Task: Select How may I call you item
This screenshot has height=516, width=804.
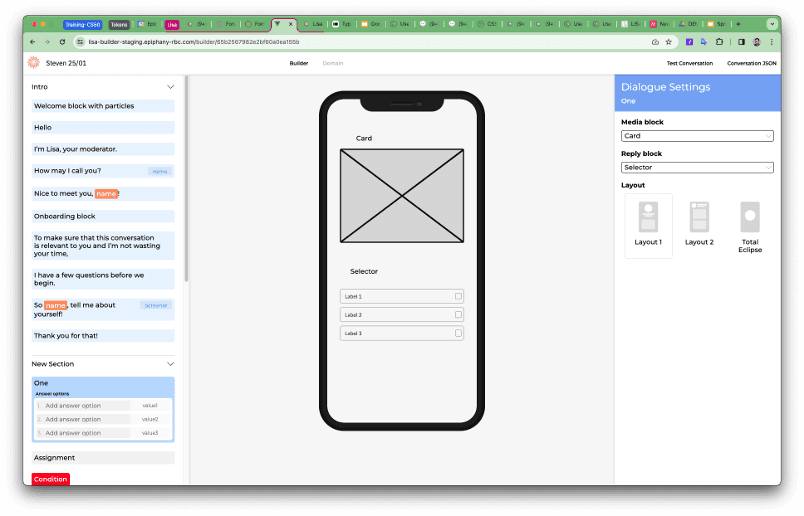Action: [103, 171]
